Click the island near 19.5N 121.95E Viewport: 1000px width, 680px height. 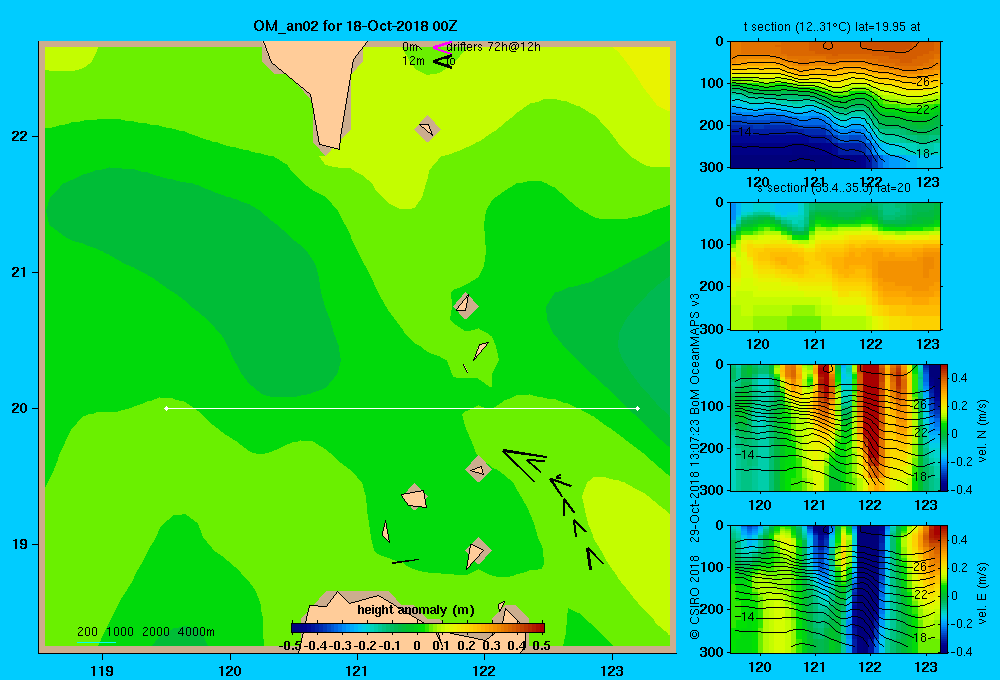point(478,469)
